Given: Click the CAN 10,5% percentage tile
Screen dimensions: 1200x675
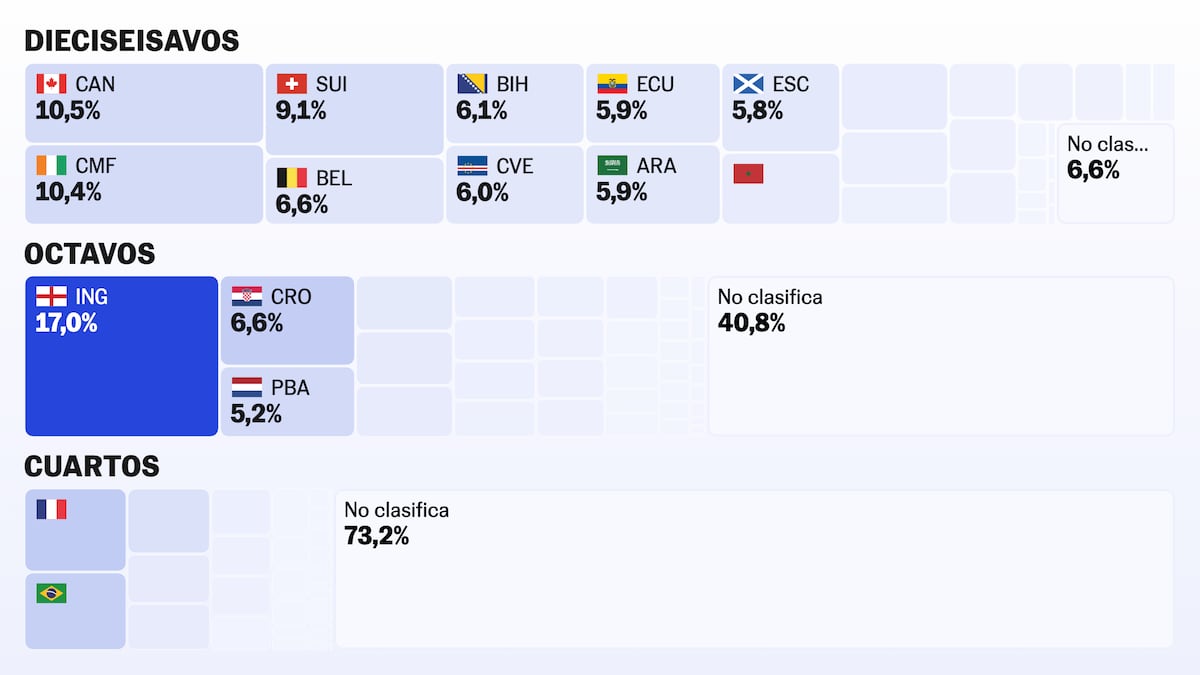Looking at the screenshot, I should point(144,103).
